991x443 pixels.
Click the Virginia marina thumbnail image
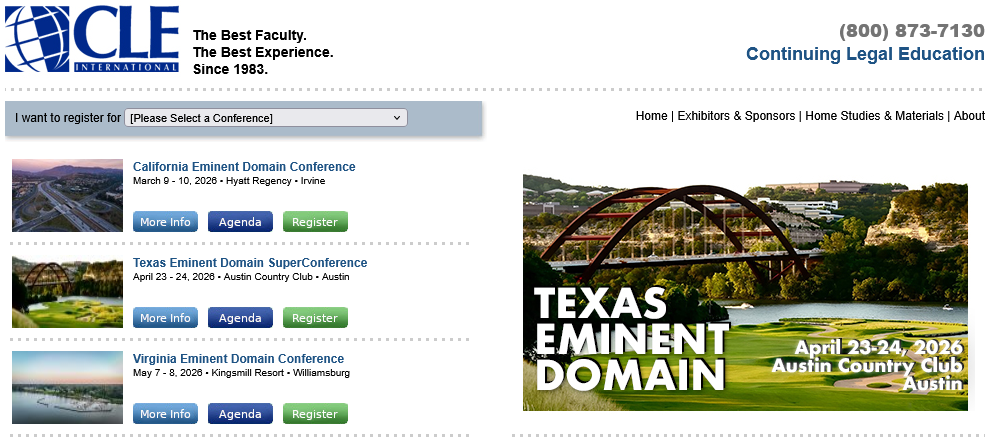click(x=67, y=387)
